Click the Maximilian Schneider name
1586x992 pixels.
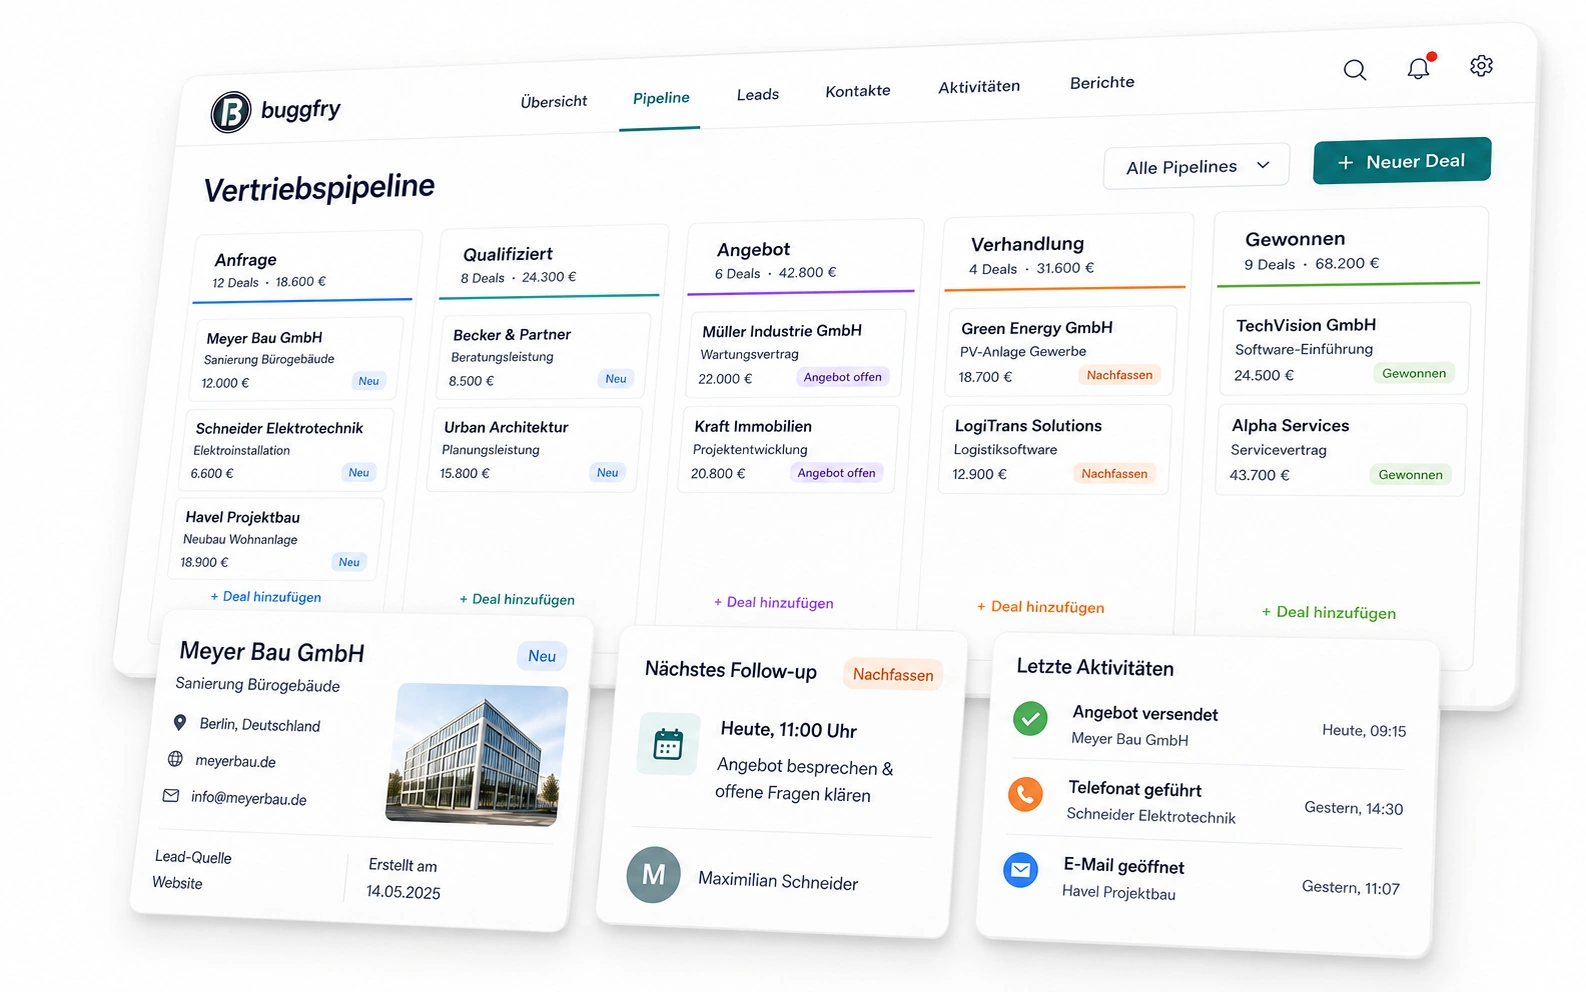778,881
